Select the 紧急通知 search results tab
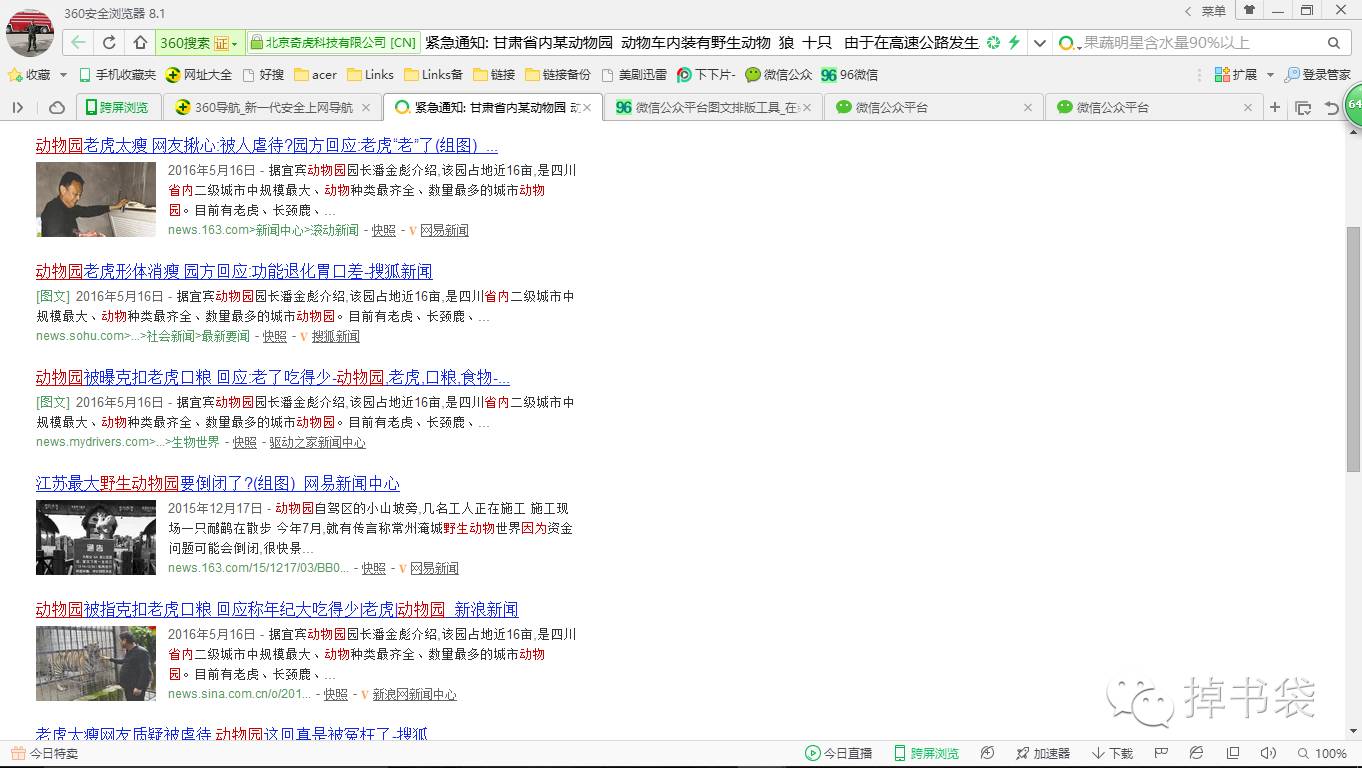Image resolution: width=1362 pixels, height=768 pixels. [x=493, y=107]
